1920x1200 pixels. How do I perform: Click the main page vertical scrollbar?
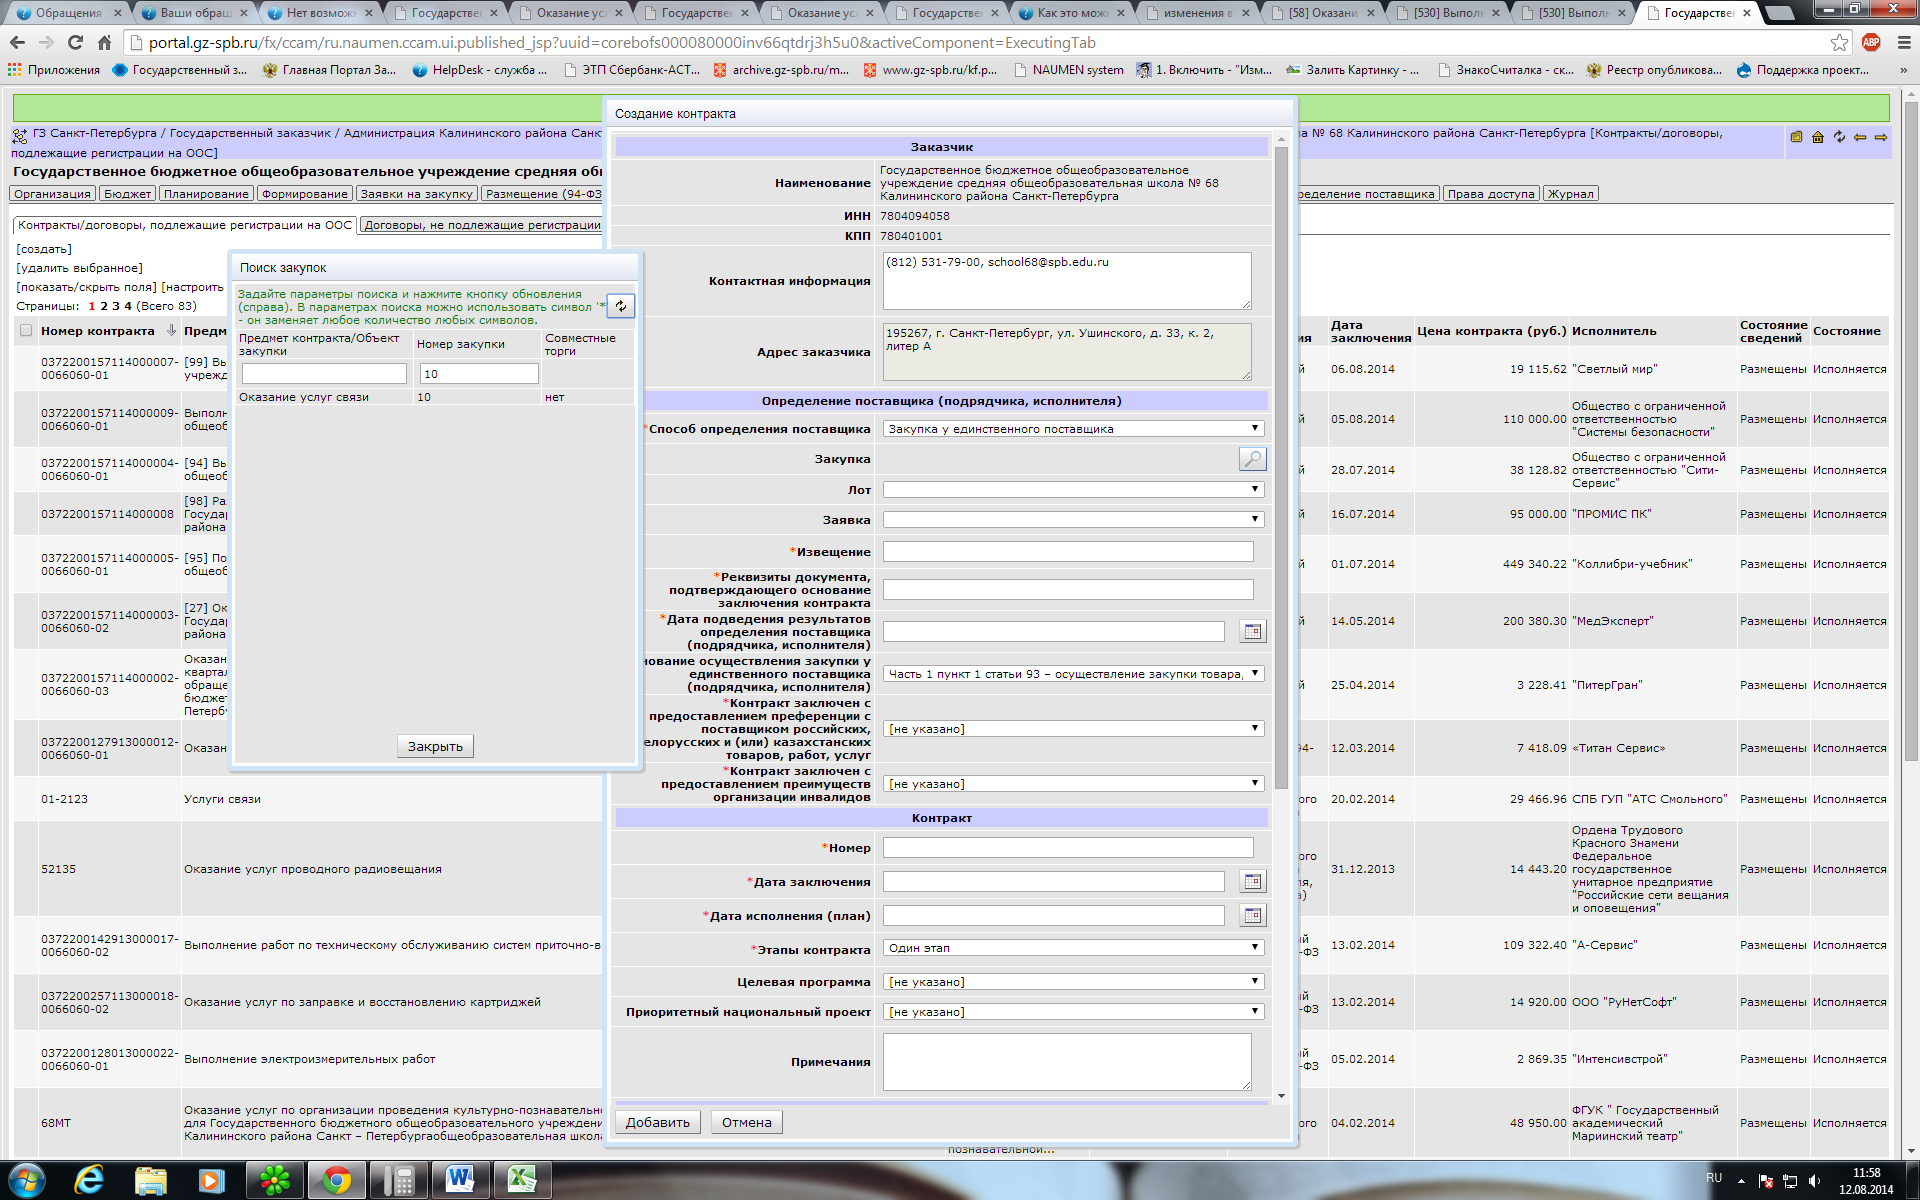pyautogui.click(x=1911, y=430)
